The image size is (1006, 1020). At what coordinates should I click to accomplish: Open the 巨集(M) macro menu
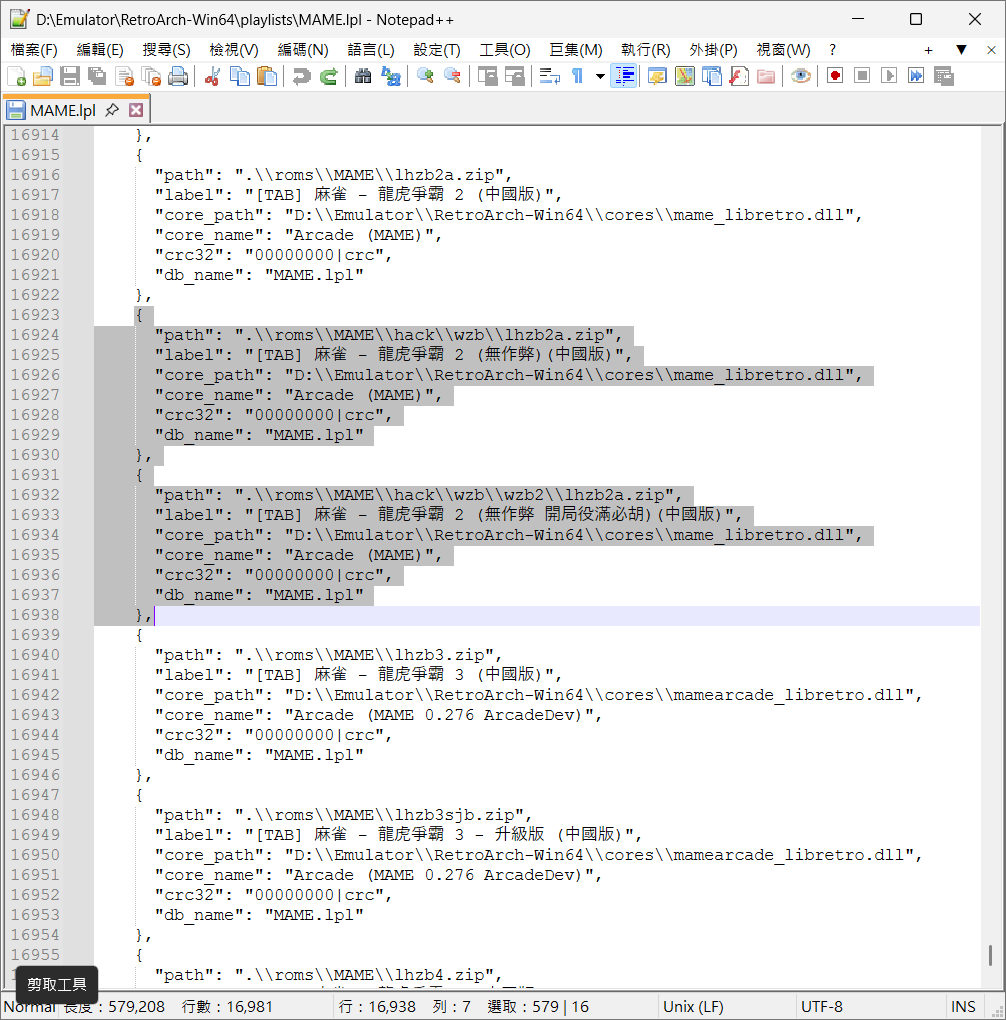pos(576,50)
